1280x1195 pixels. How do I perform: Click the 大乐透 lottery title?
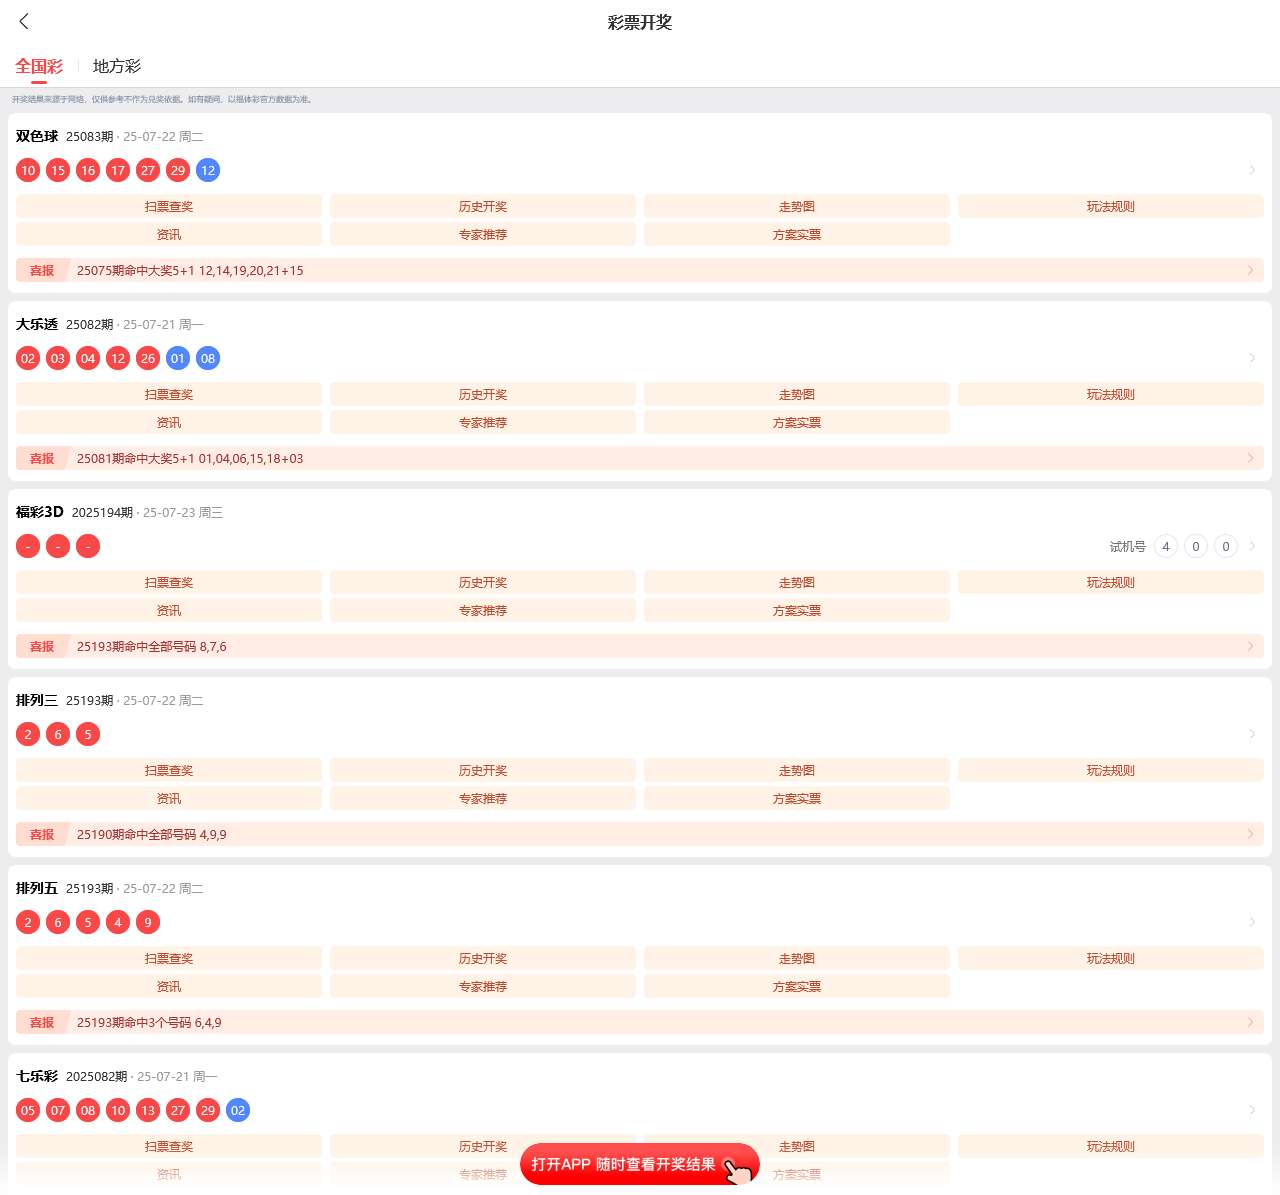click(37, 324)
